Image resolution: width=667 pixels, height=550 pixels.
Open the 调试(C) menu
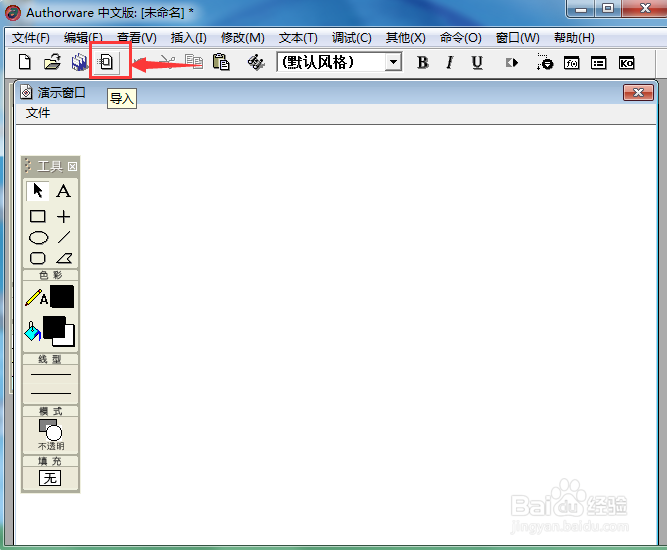351,38
